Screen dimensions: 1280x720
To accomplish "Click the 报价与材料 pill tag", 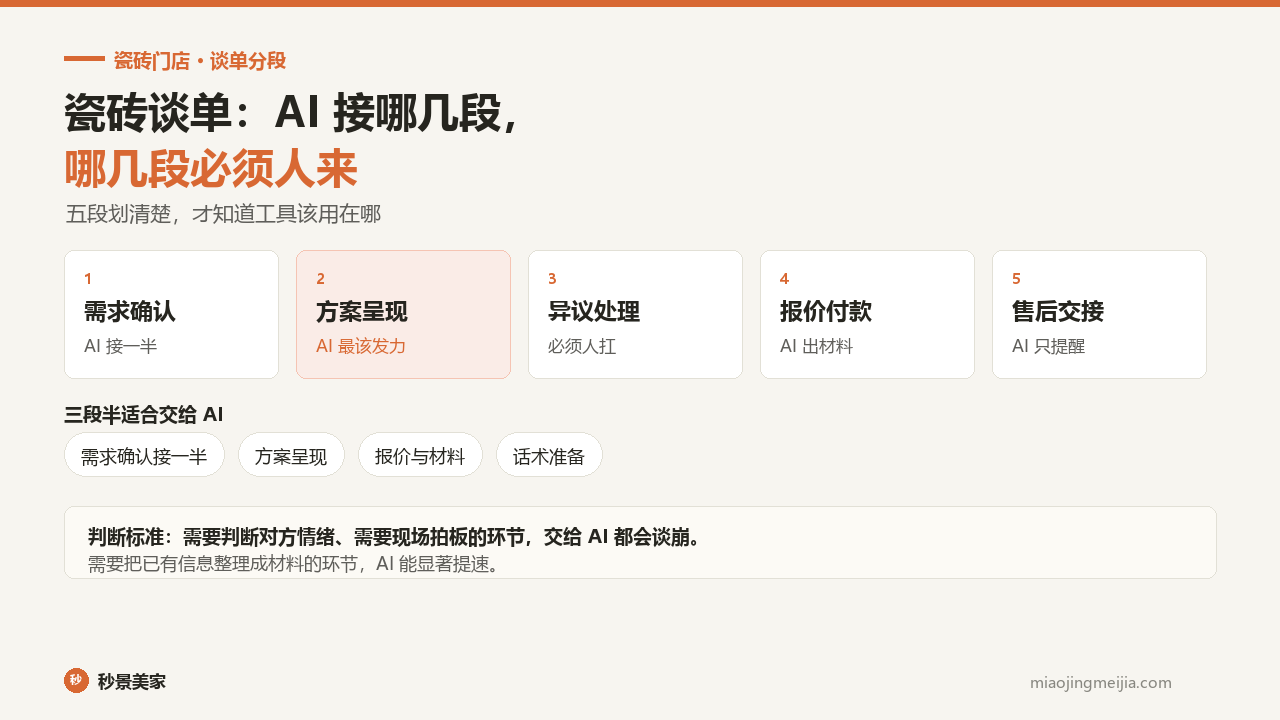I will [420, 455].
